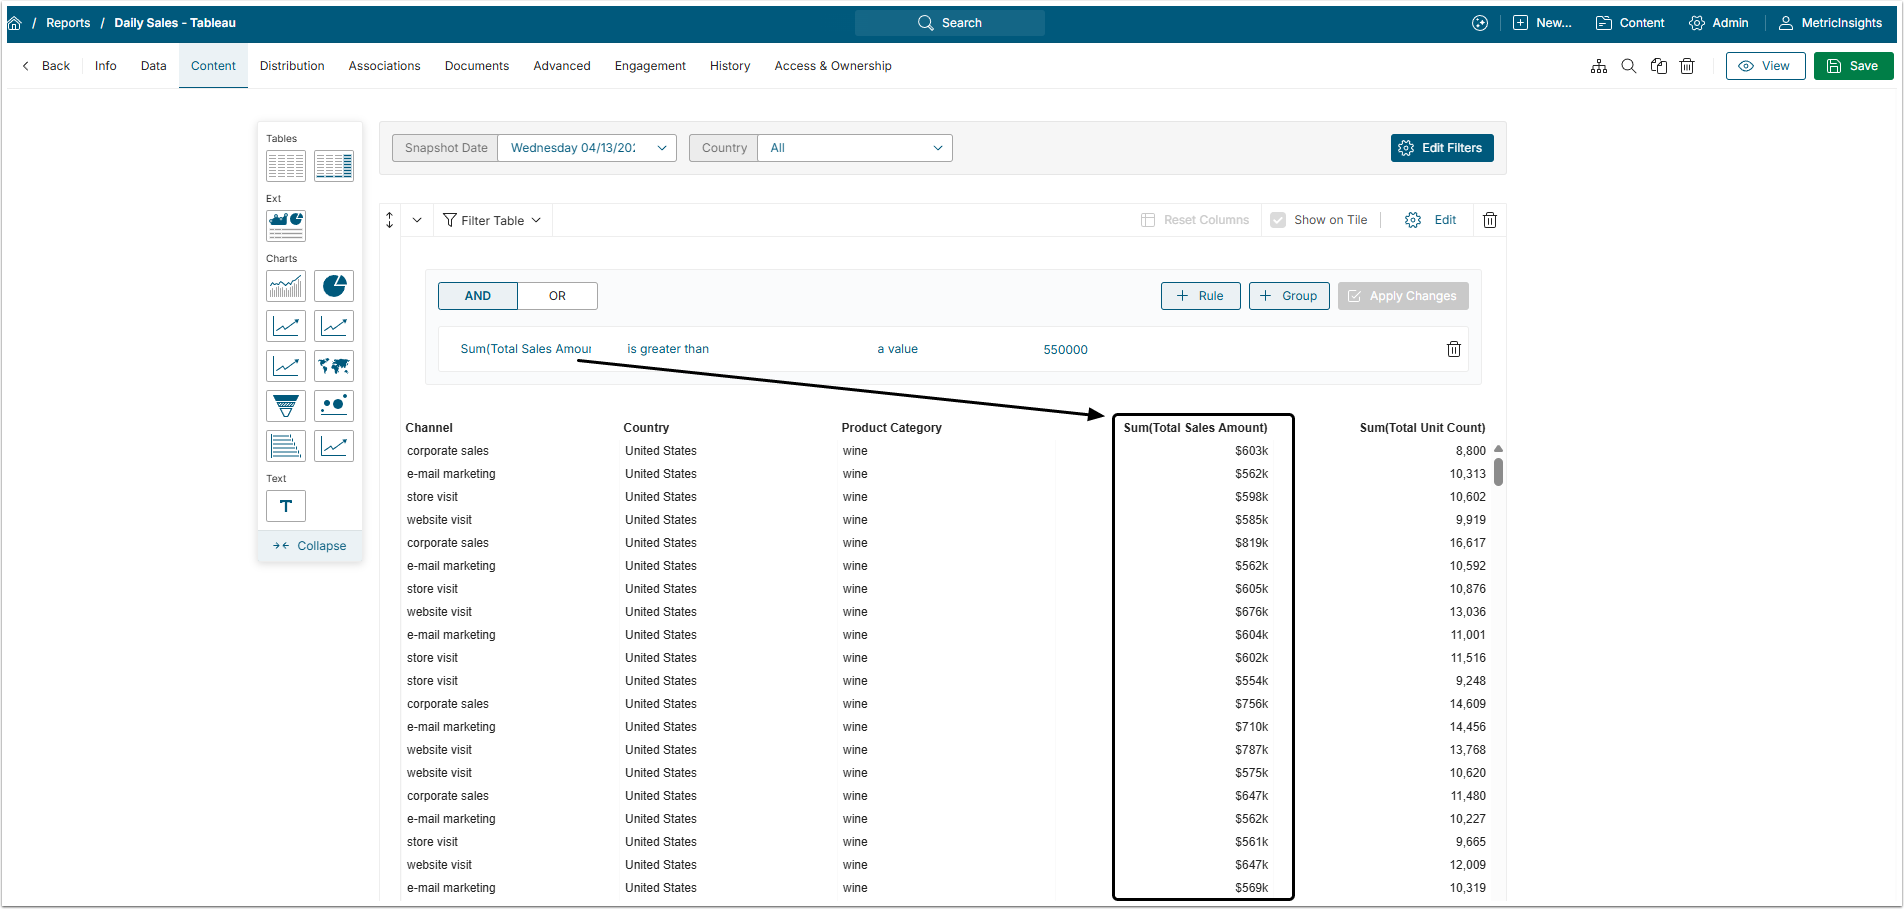Delete the filter rule using trash icon
The height and width of the screenshot is (909, 1904).
[x=1454, y=349]
